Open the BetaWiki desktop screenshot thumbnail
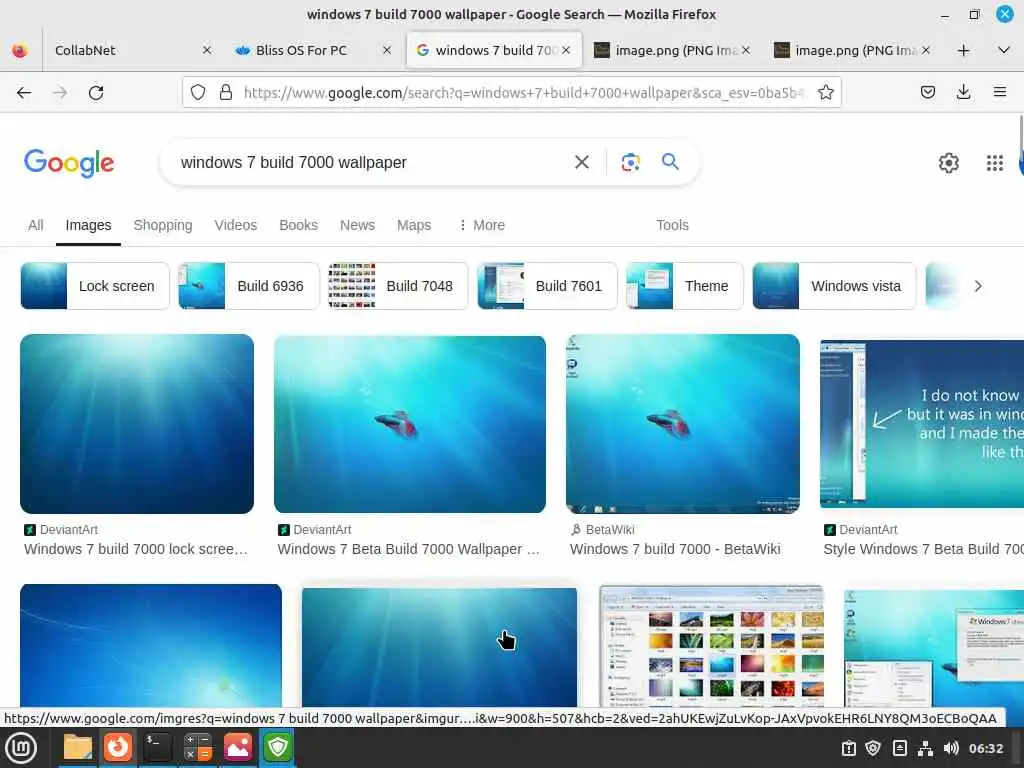The width and height of the screenshot is (1024, 768). 682,424
